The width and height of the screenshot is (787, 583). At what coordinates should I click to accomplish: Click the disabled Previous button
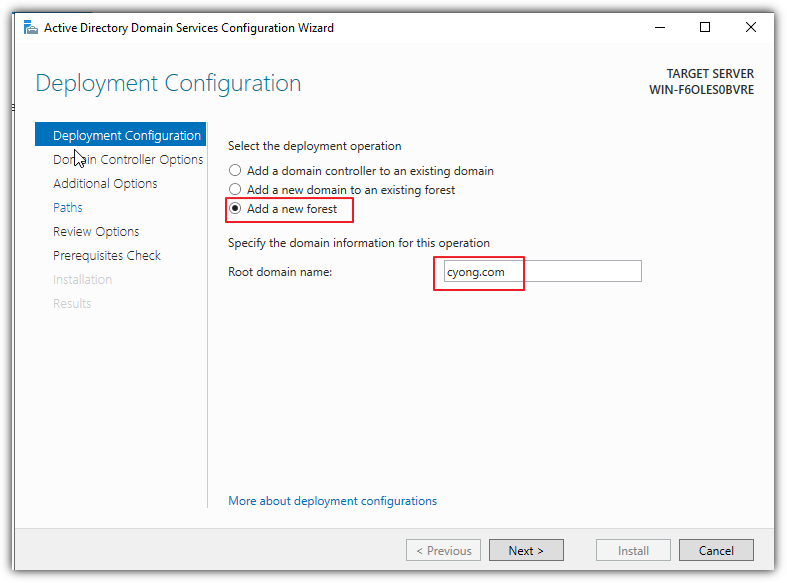(x=444, y=550)
